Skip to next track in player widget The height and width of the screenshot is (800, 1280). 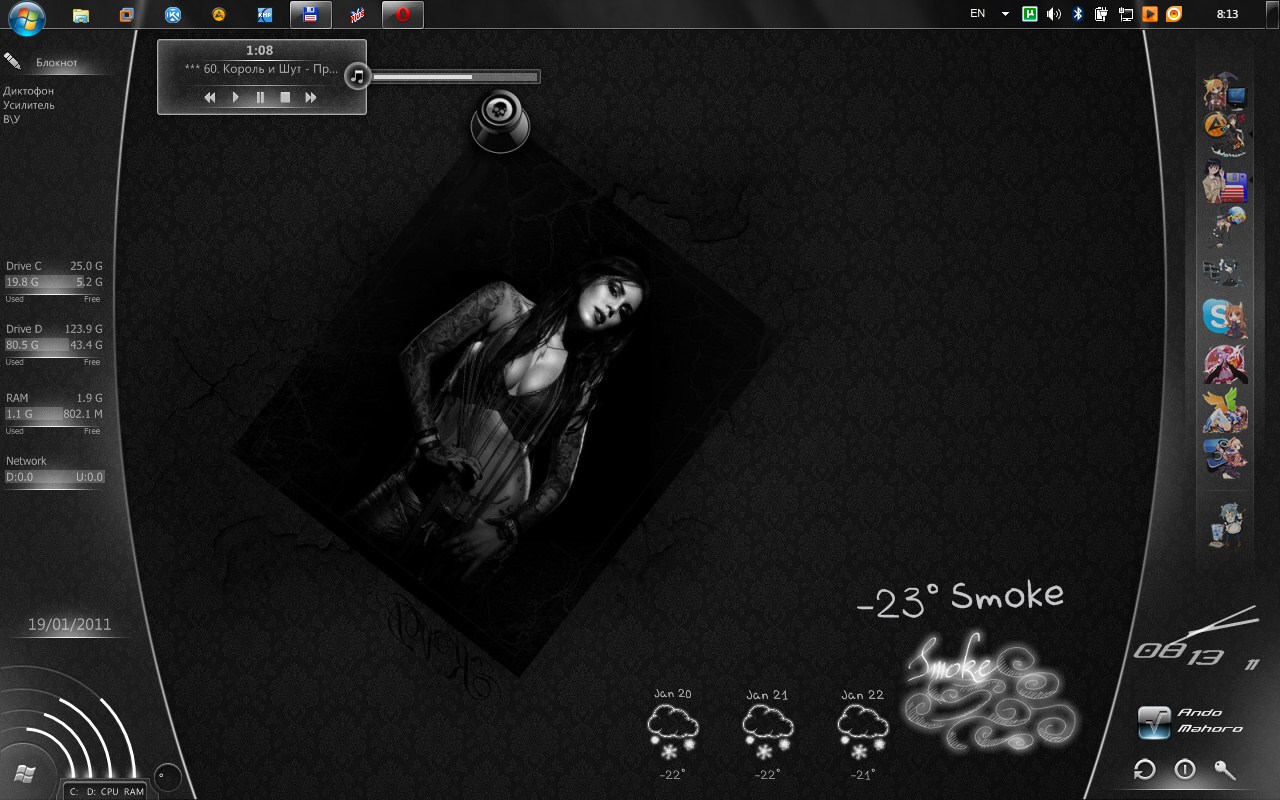pos(311,97)
